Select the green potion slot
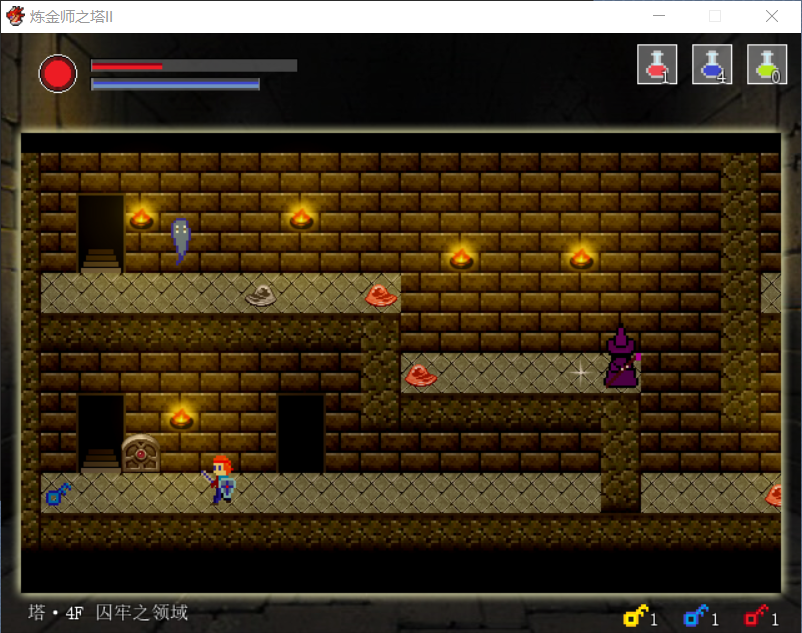802x633 pixels. coord(767,64)
